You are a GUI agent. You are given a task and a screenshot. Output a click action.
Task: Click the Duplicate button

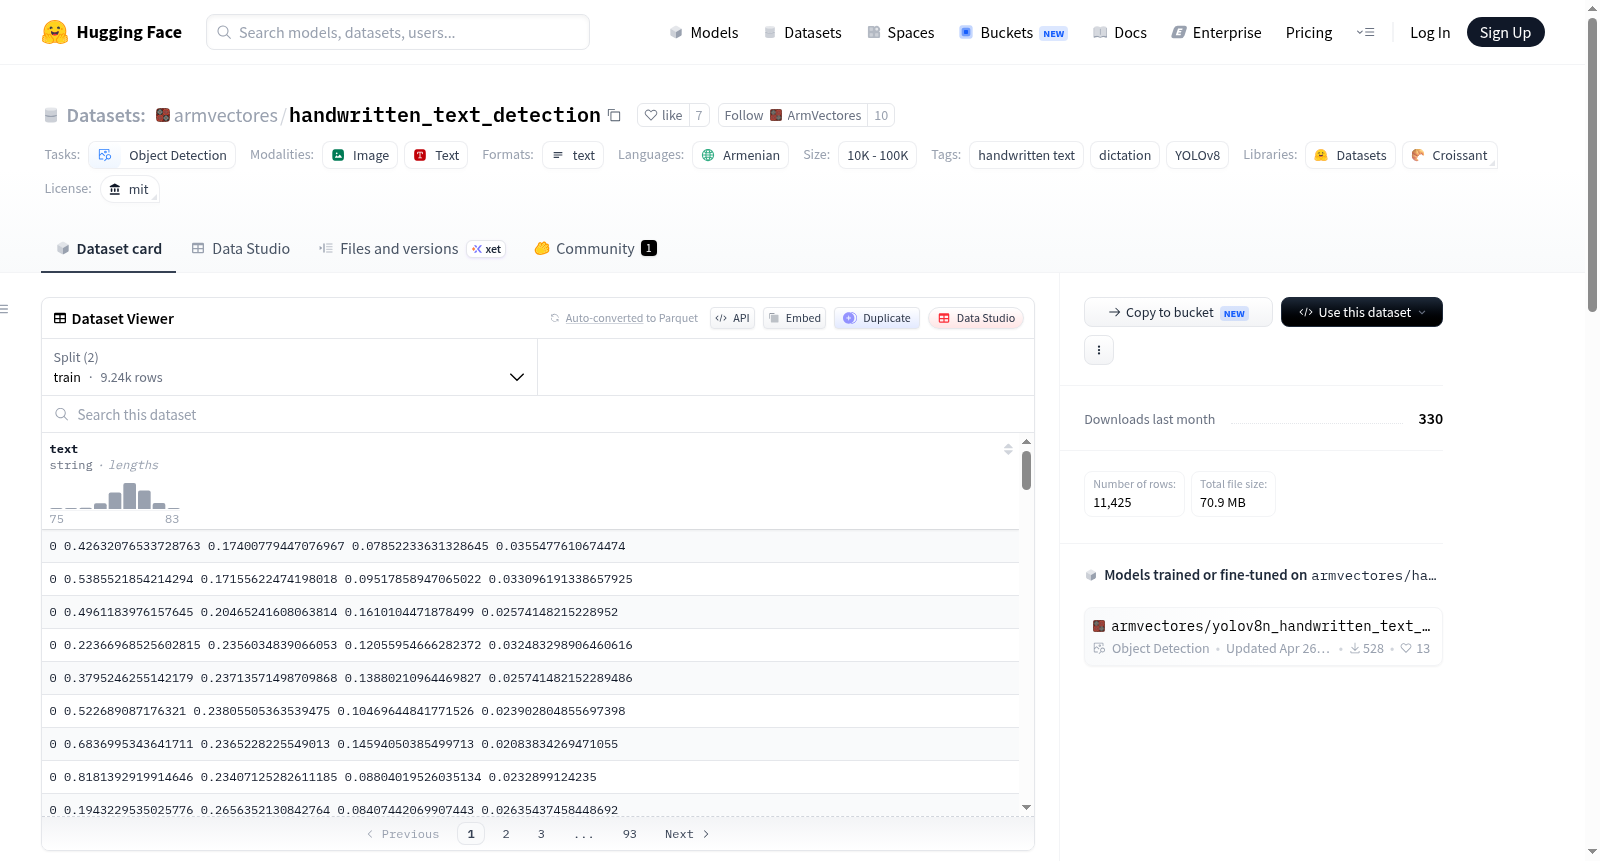877,318
